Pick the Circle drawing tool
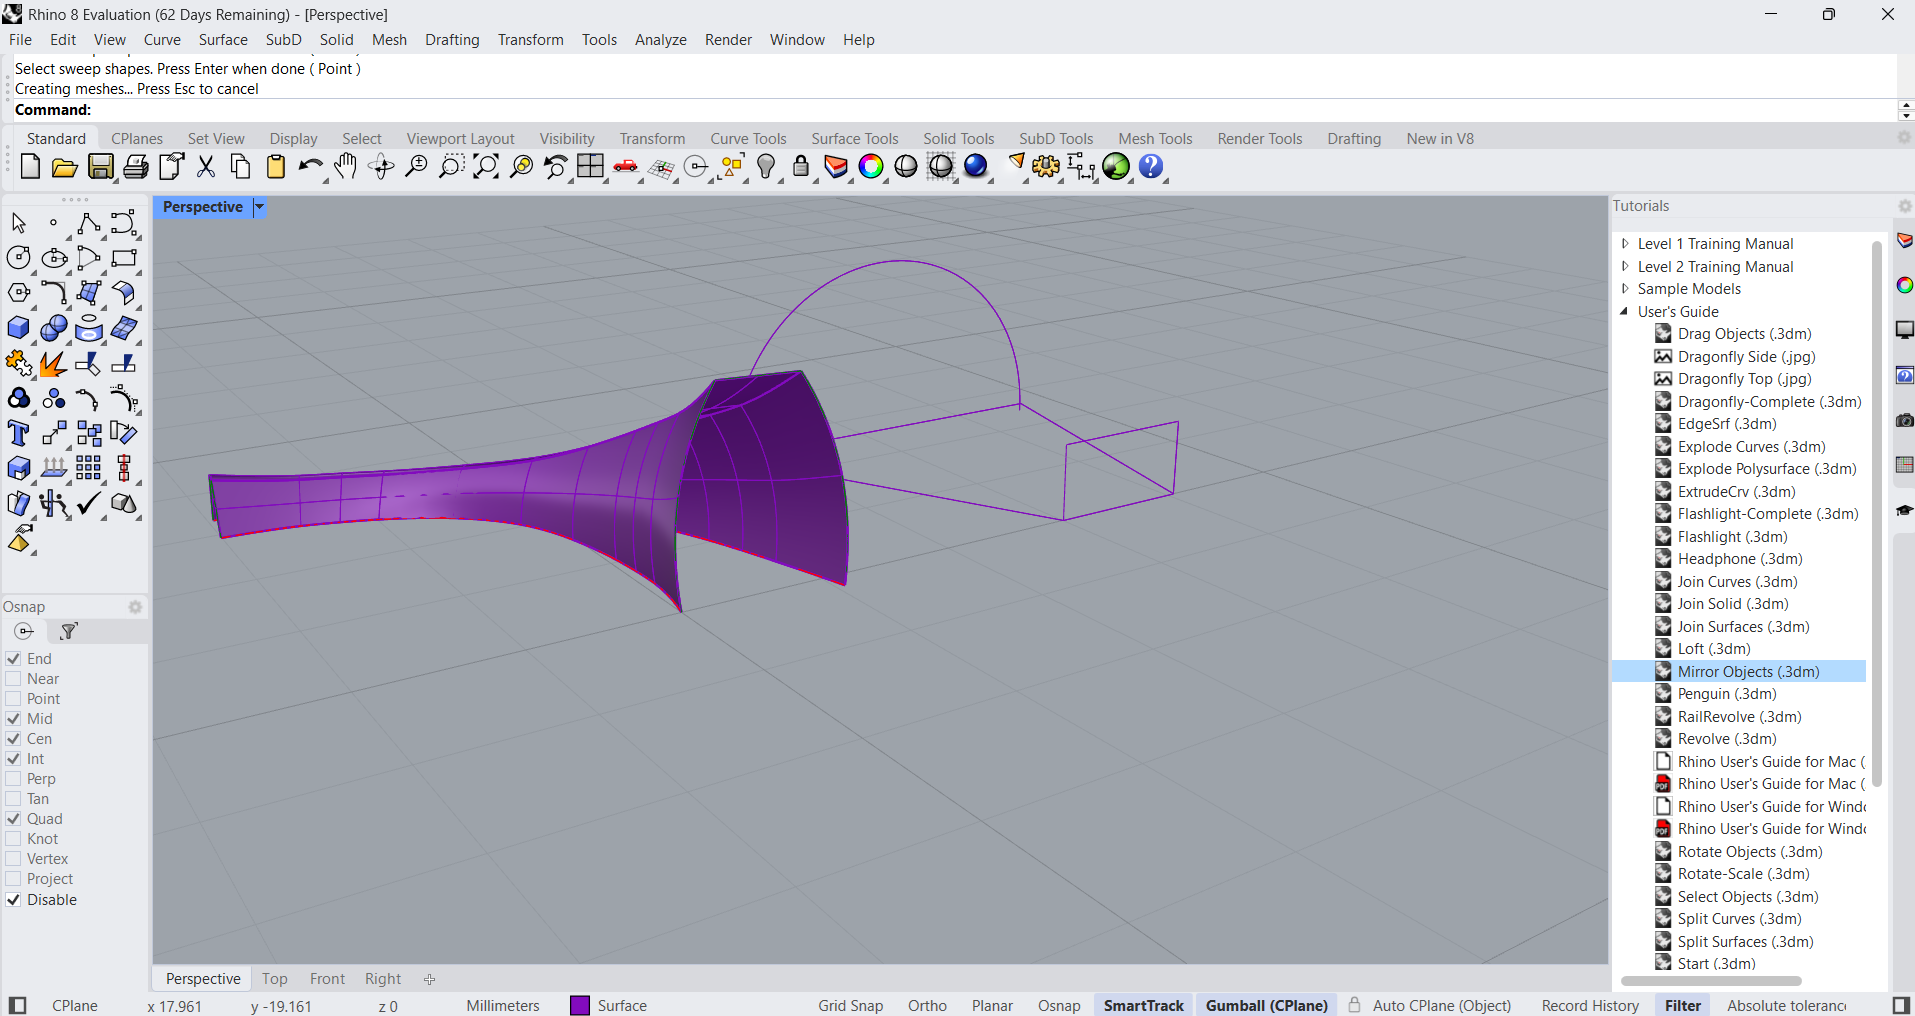1915x1016 pixels. click(x=18, y=258)
